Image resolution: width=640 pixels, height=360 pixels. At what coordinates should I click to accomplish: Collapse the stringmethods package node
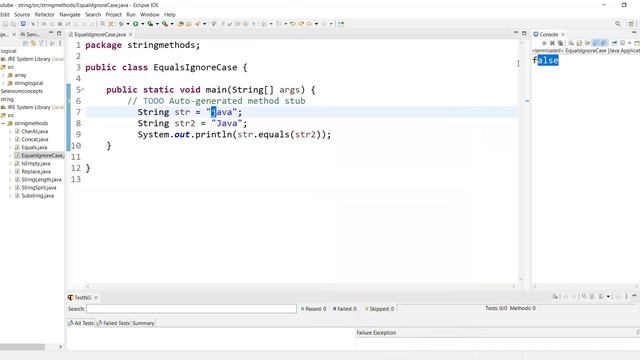coord(3,123)
